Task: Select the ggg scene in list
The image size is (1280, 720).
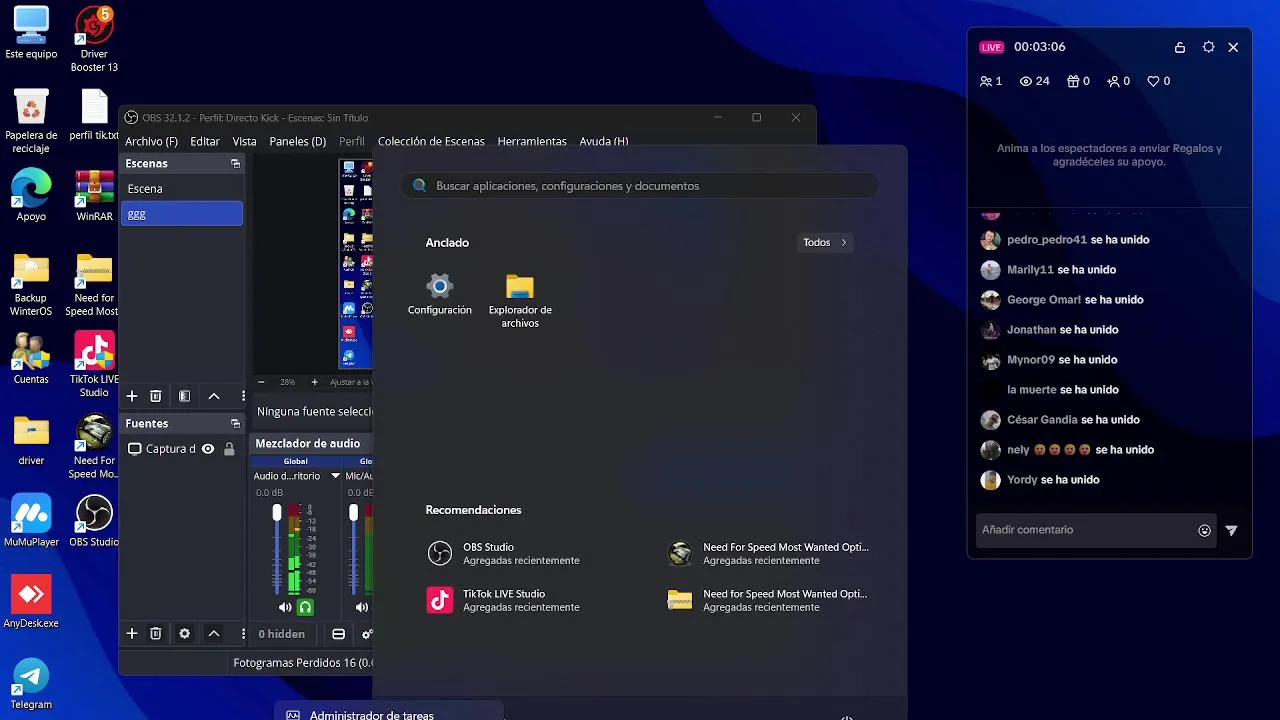Action: (x=182, y=214)
